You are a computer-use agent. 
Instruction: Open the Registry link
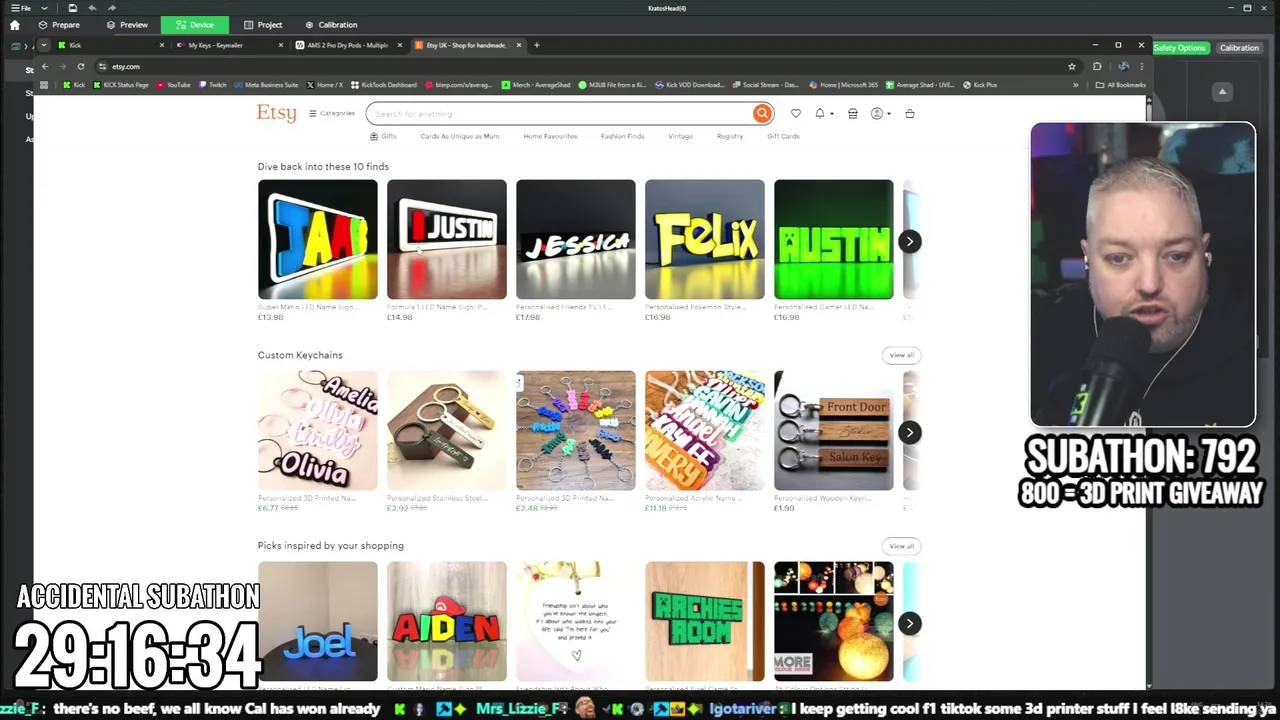pos(730,136)
